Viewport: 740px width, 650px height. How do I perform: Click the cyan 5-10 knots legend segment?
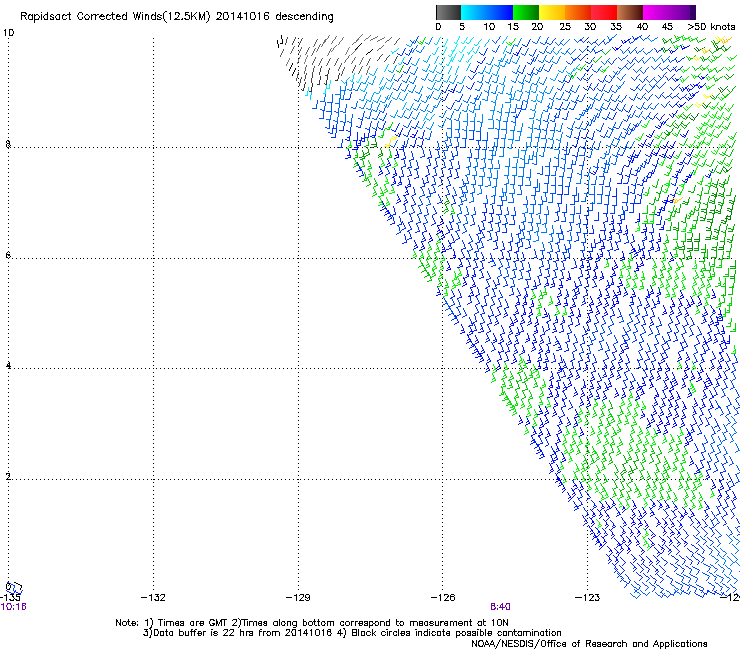point(474,12)
